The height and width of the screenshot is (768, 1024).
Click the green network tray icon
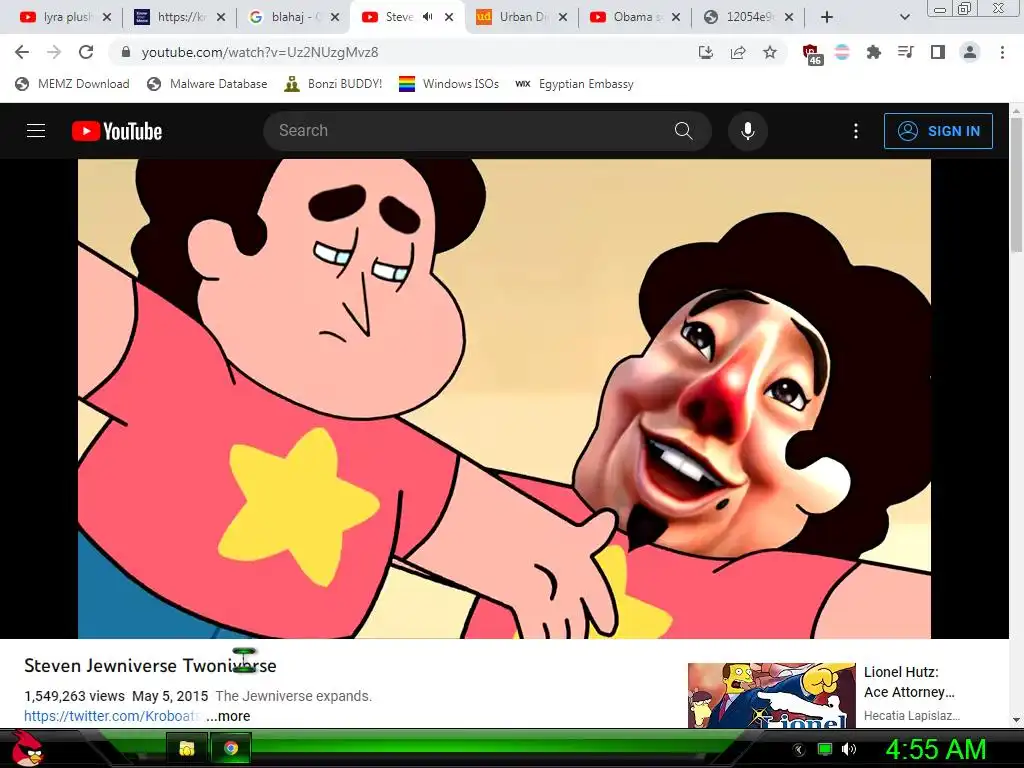click(x=825, y=749)
